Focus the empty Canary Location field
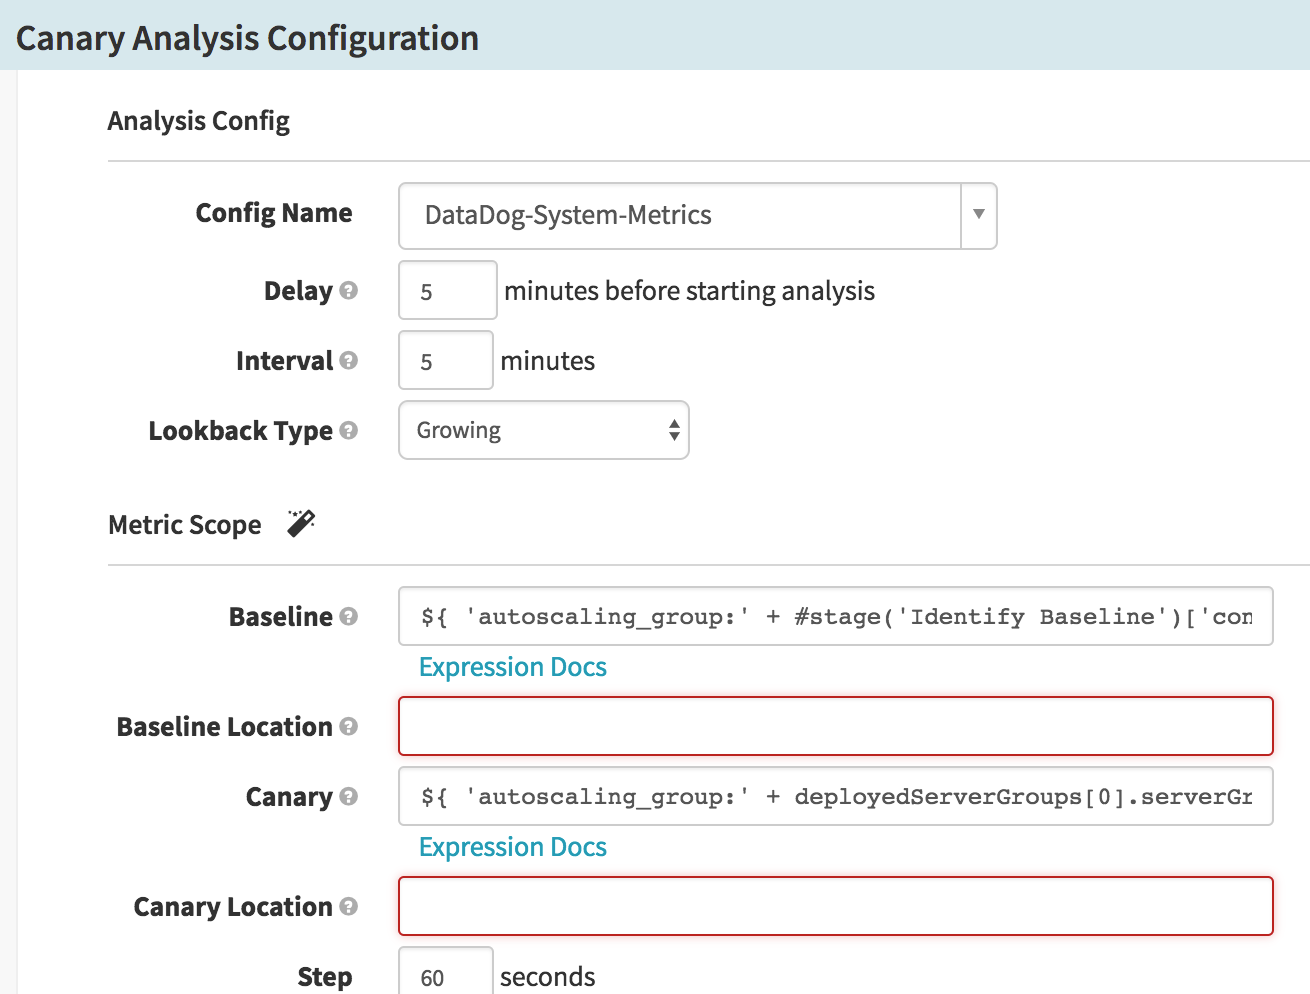This screenshot has width=1310, height=994. tap(835, 906)
